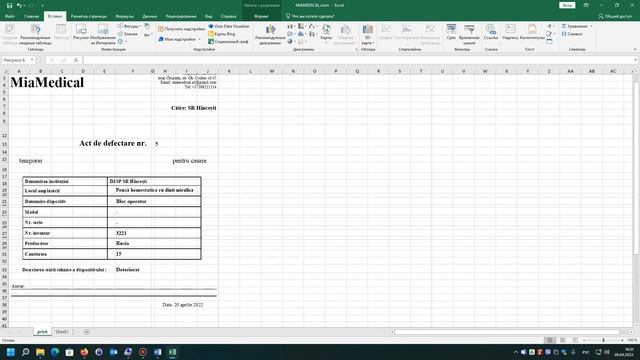
Task: Select the 'Act de defectare nr.' title cell
Action: pyautogui.click(x=113, y=143)
